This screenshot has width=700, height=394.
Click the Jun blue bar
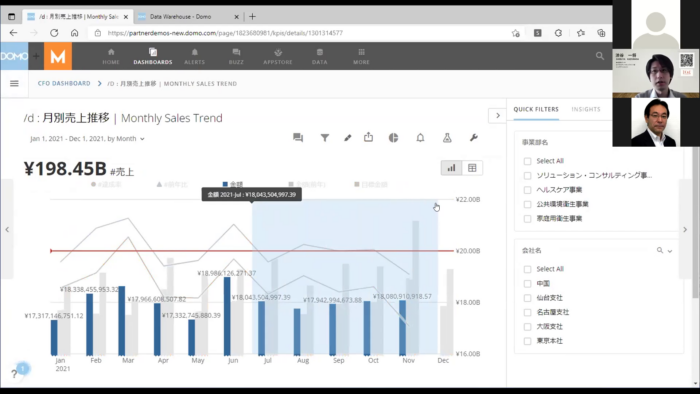coord(227,316)
